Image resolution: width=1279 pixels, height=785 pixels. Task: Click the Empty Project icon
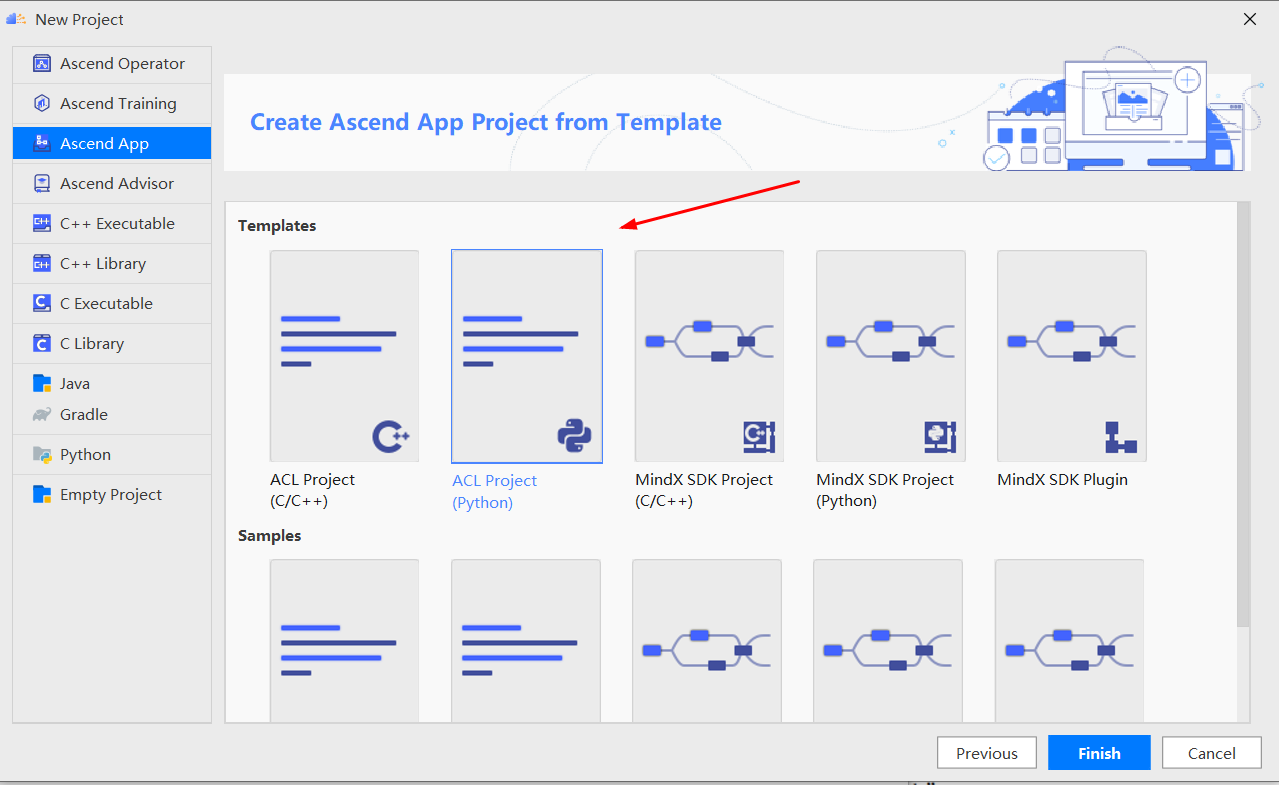click(42, 495)
